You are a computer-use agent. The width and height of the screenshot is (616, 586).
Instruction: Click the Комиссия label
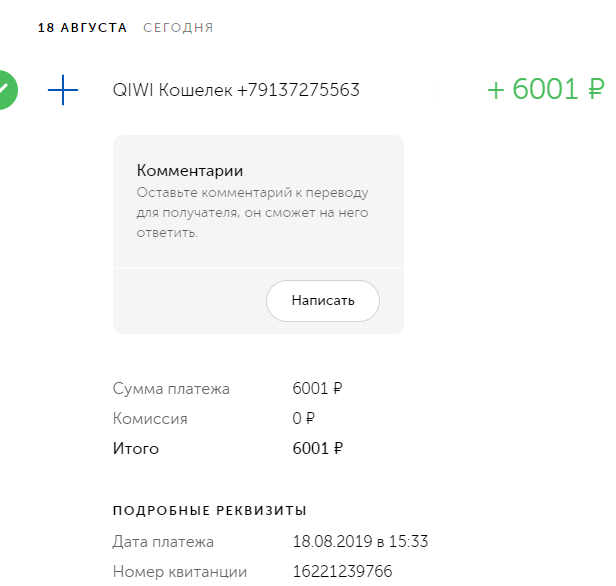(x=150, y=419)
